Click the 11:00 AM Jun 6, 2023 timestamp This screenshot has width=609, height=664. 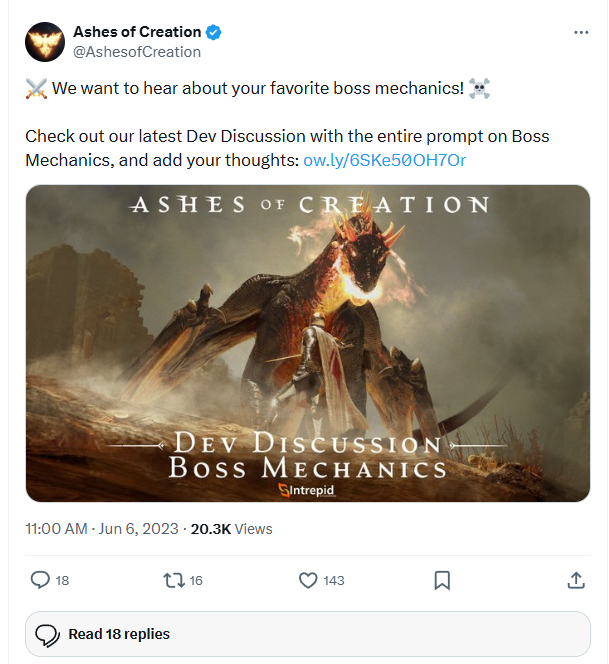click(x=102, y=529)
